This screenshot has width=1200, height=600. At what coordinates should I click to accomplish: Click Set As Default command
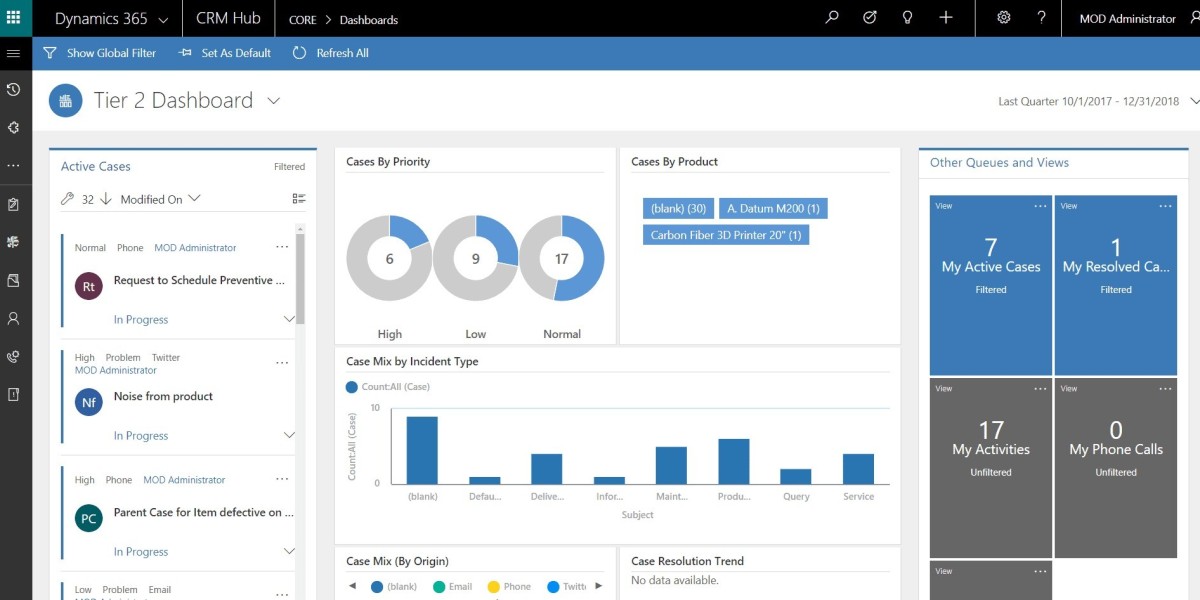[225, 53]
